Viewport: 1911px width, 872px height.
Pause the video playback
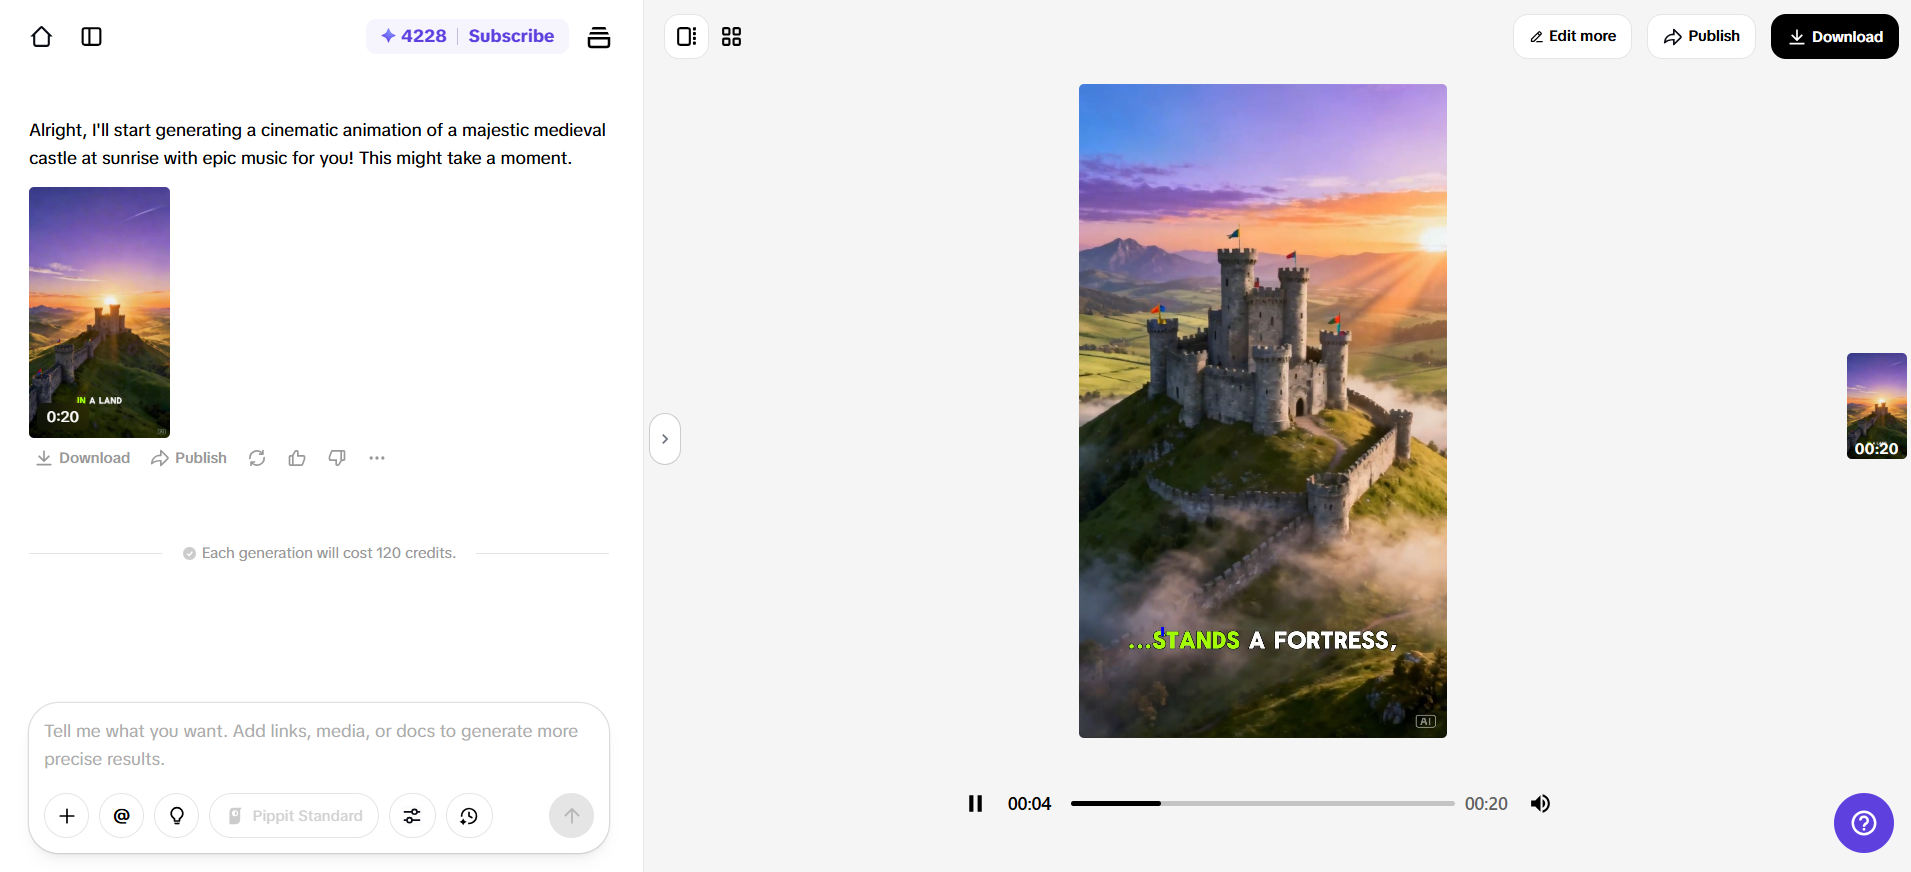[975, 804]
